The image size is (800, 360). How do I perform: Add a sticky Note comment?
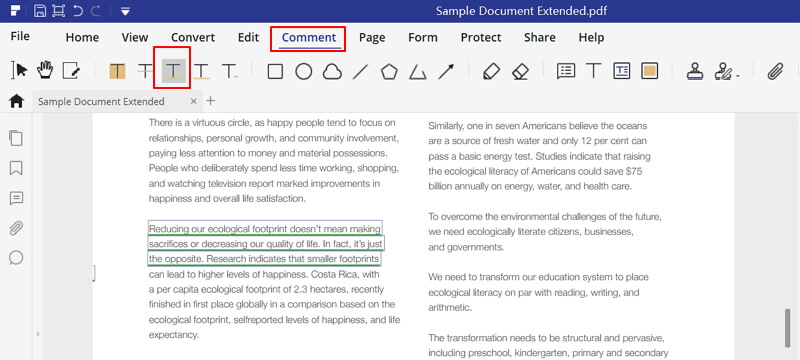(x=566, y=71)
